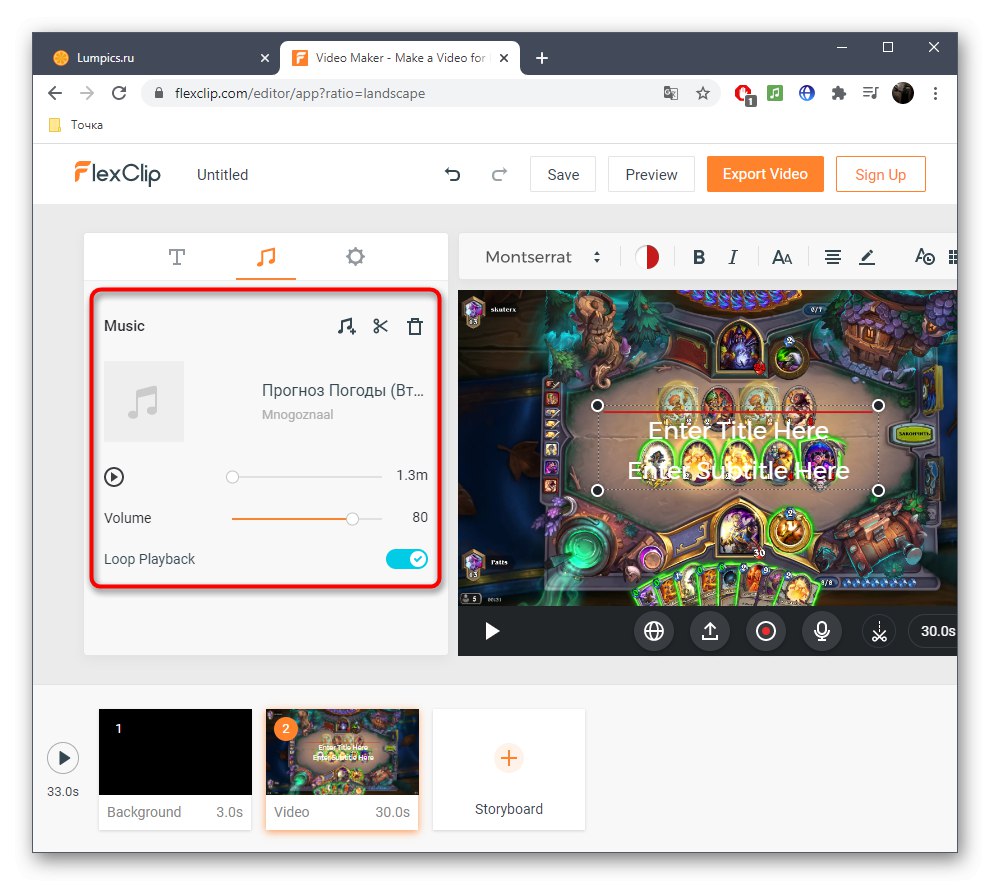Set text alignment
Viewport: 990px width, 885px height.
(x=833, y=257)
